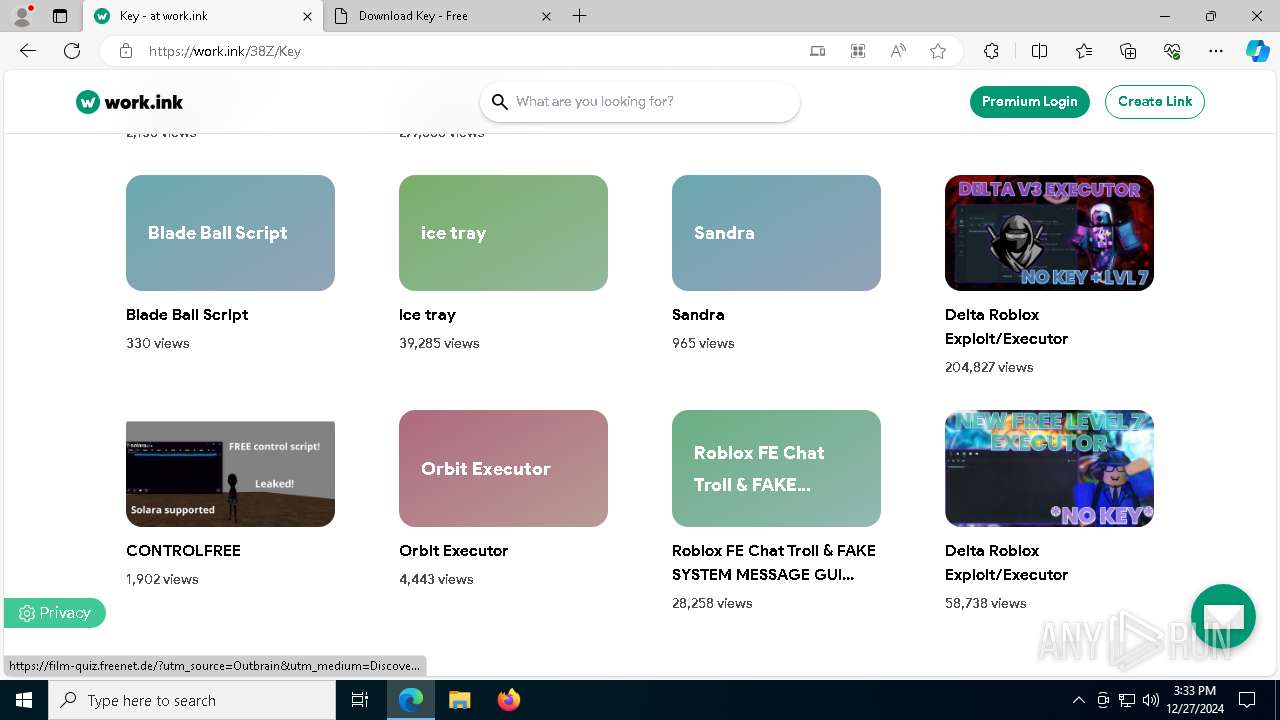This screenshot has width=1280, height=720.
Task: Click the 'What are you looking for?' search field
Action: (640, 101)
